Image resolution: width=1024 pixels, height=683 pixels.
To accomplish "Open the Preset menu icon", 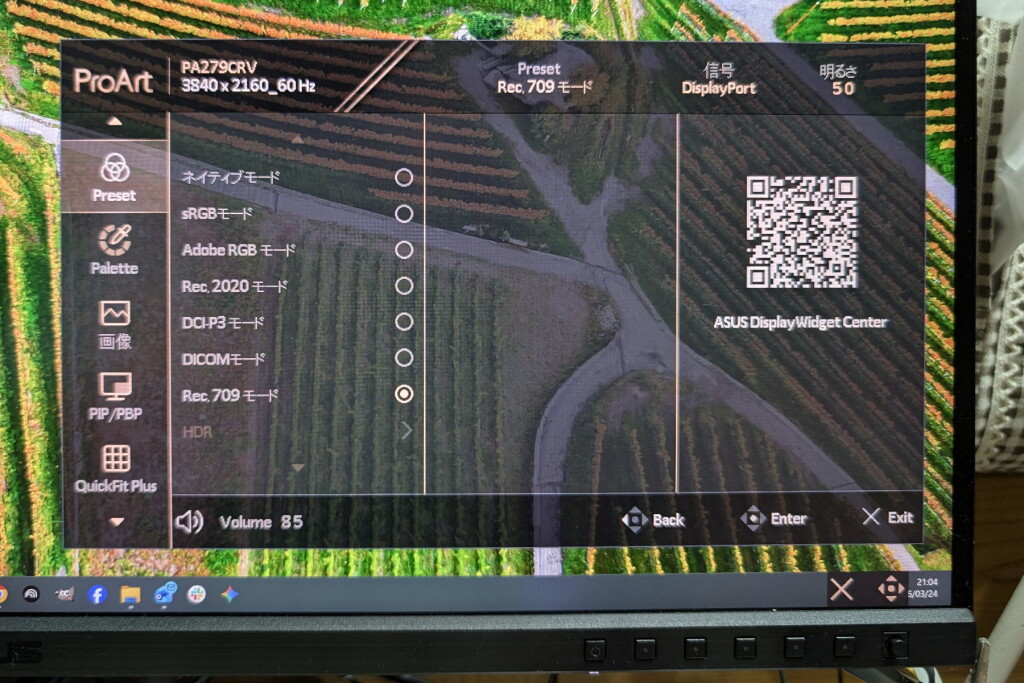I will (x=114, y=166).
